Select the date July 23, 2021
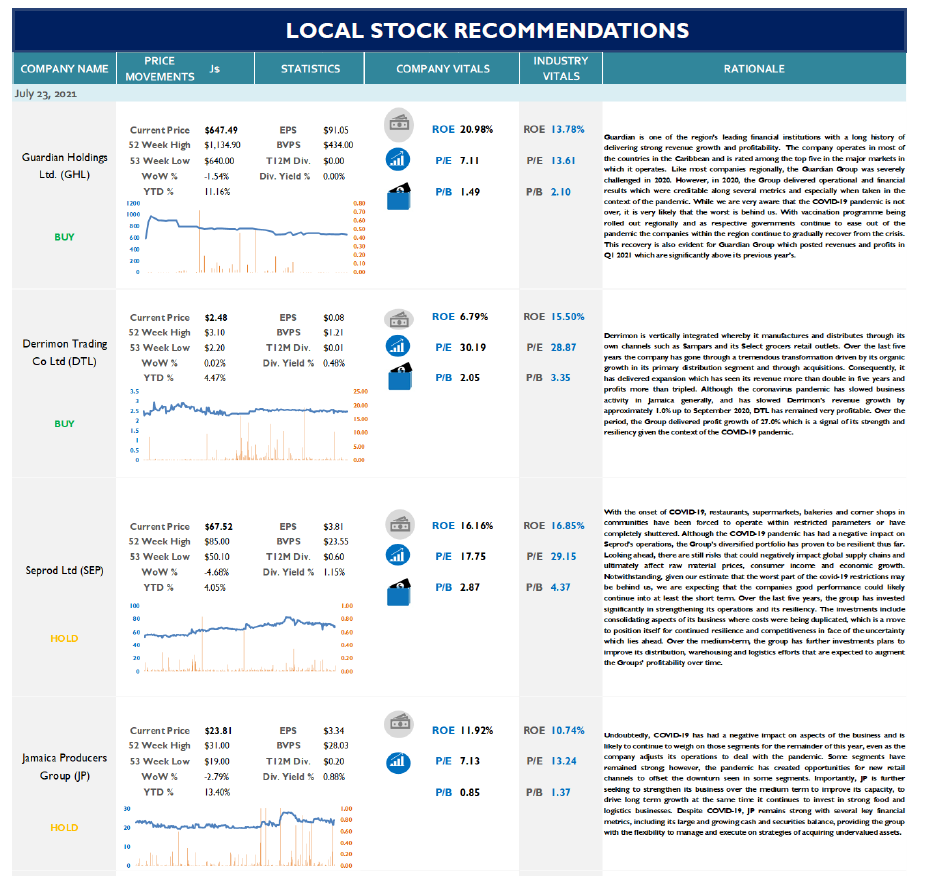 [46, 93]
